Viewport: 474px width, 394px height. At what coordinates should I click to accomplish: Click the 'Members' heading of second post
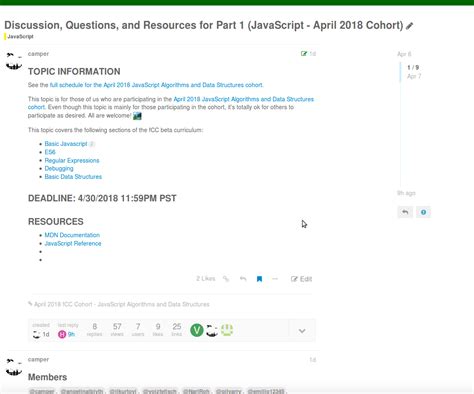pos(47,377)
